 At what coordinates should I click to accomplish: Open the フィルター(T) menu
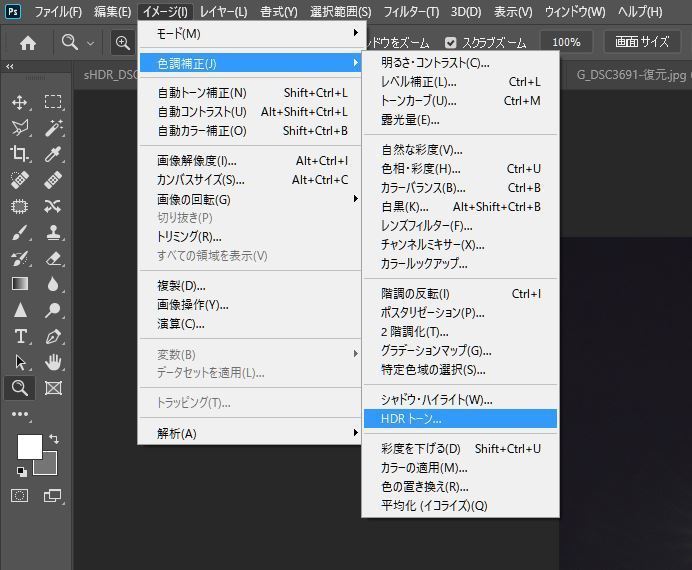411,12
